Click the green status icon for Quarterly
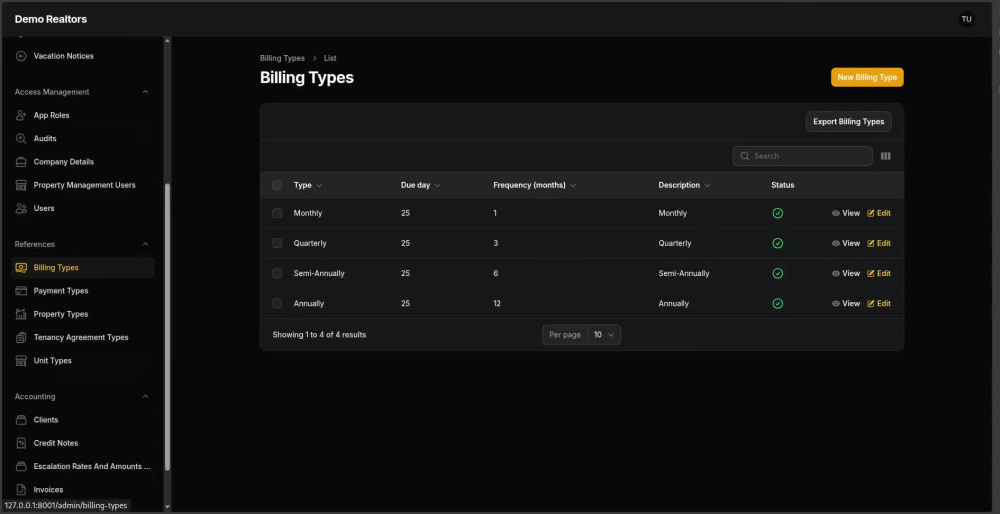The image size is (1000, 514). (x=777, y=243)
